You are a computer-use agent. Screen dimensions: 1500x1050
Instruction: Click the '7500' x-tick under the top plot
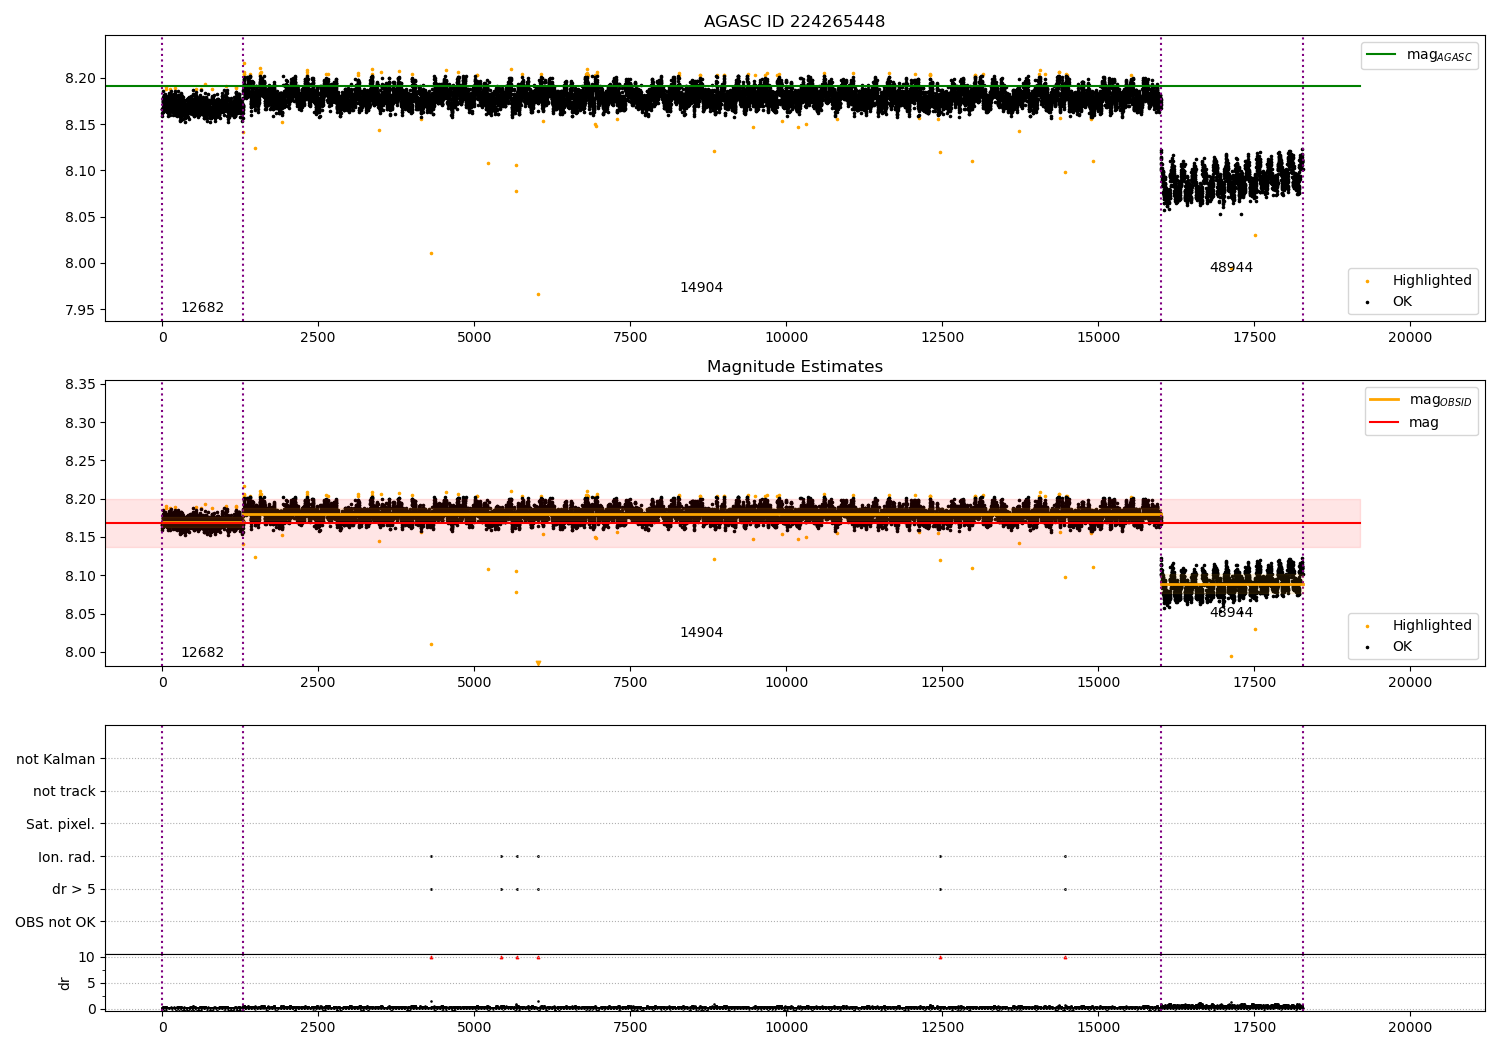[630, 338]
